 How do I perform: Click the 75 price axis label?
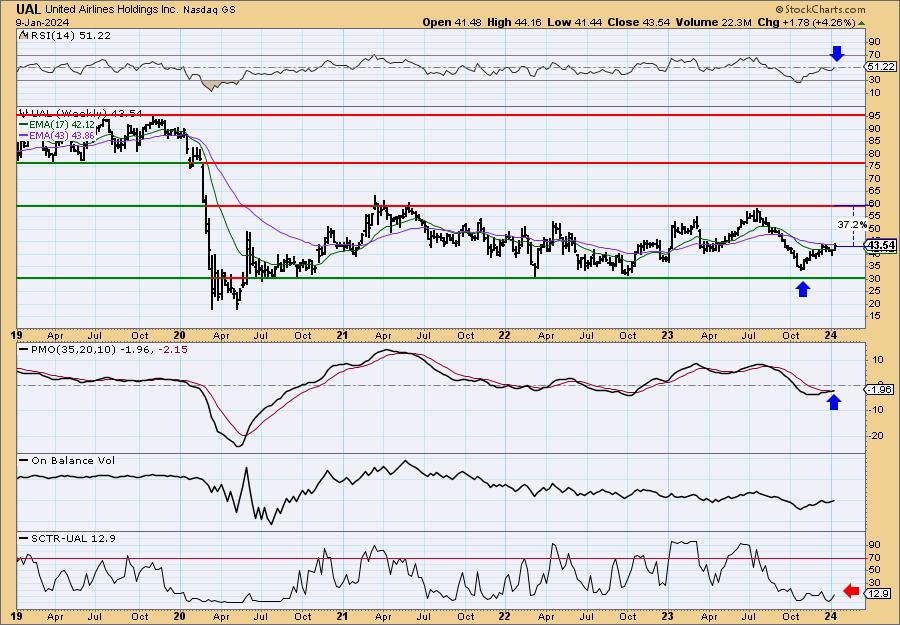point(874,166)
